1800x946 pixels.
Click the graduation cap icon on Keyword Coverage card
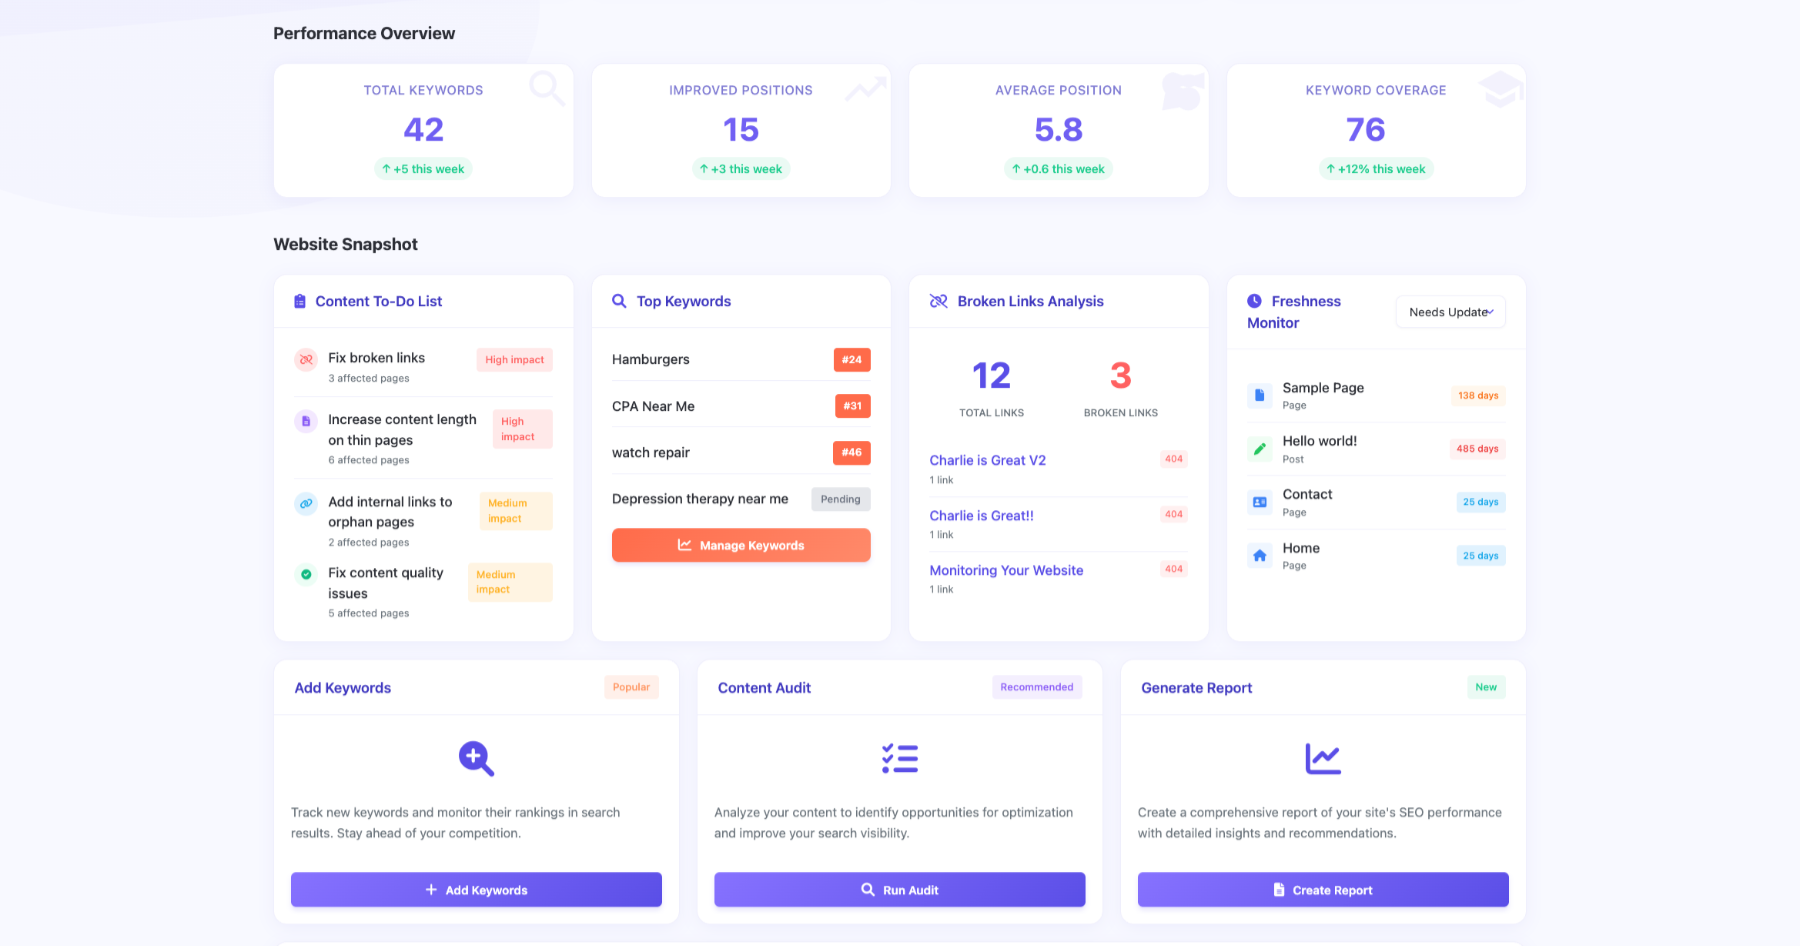1501,89
